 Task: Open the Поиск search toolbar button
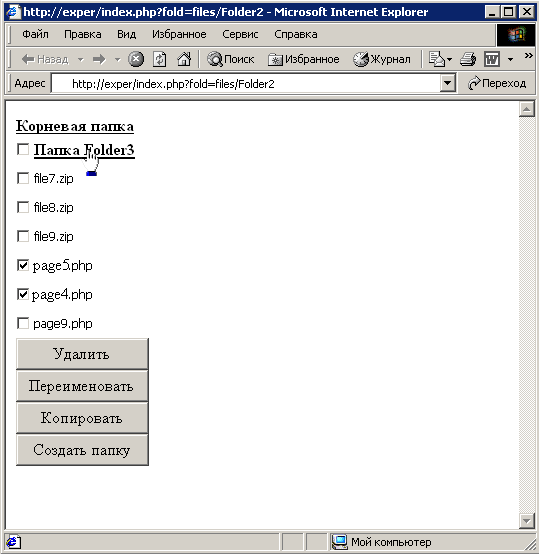(231, 59)
